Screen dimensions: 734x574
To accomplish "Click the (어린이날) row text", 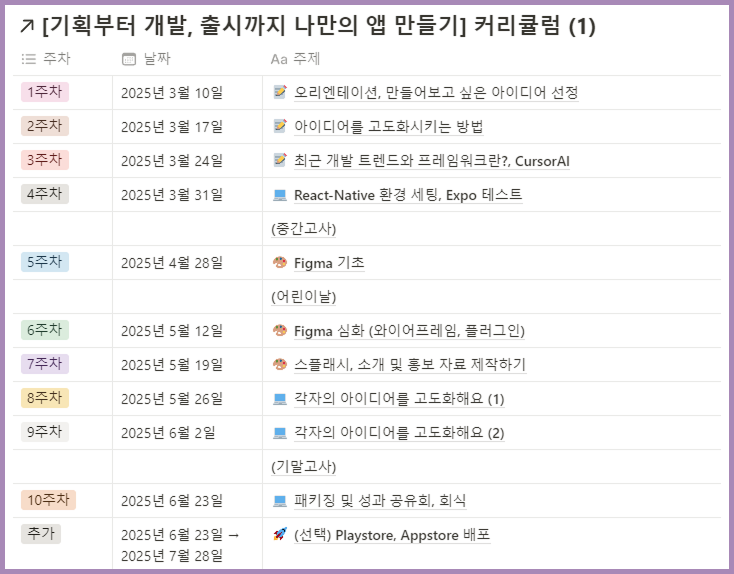I will (303, 297).
